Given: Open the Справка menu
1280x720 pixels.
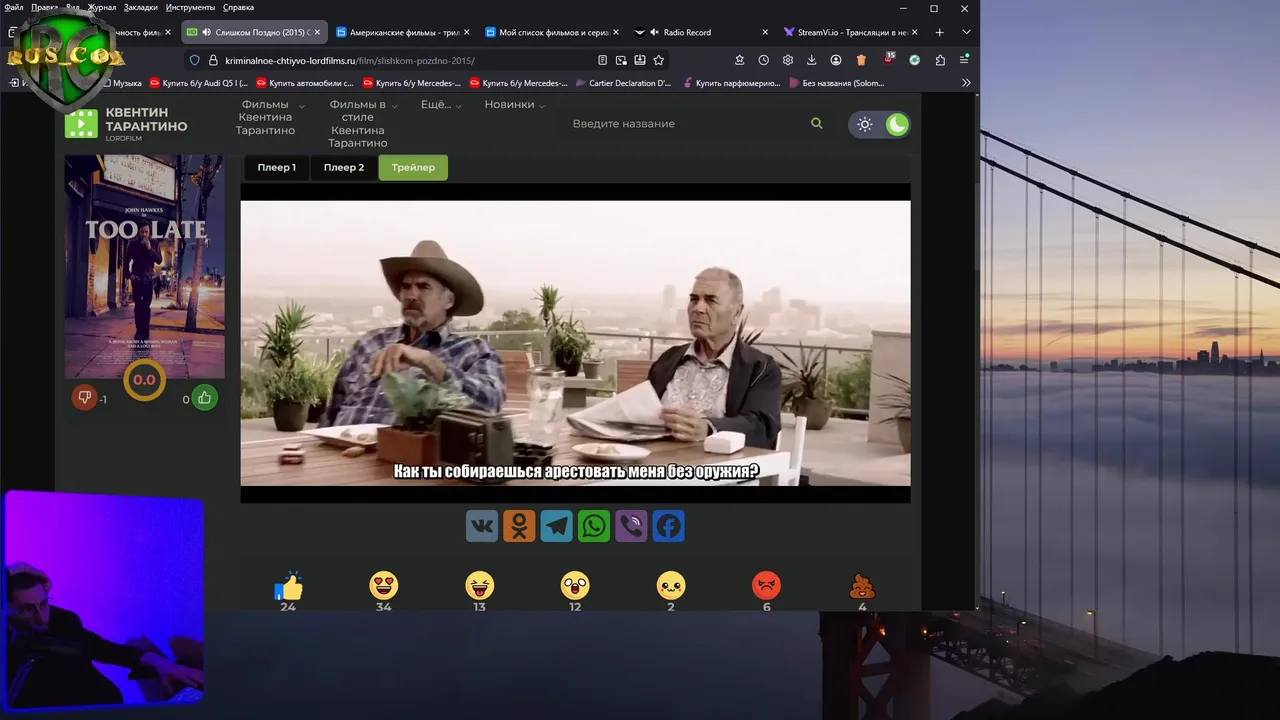Looking at the screenshot, I should pyautogui.click(x=238, y=7).
